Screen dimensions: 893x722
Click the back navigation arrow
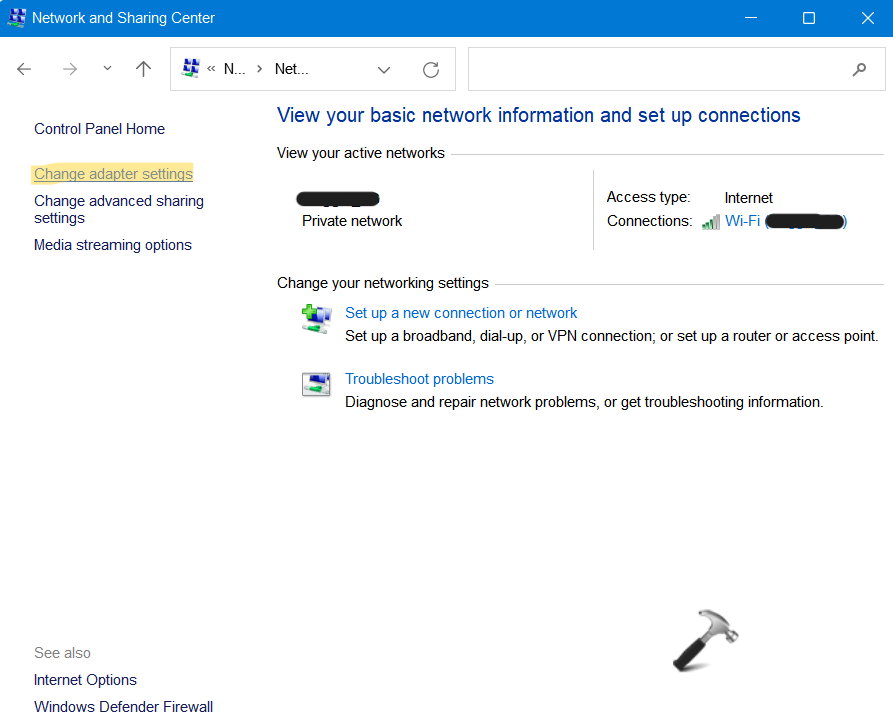[24, 69]
